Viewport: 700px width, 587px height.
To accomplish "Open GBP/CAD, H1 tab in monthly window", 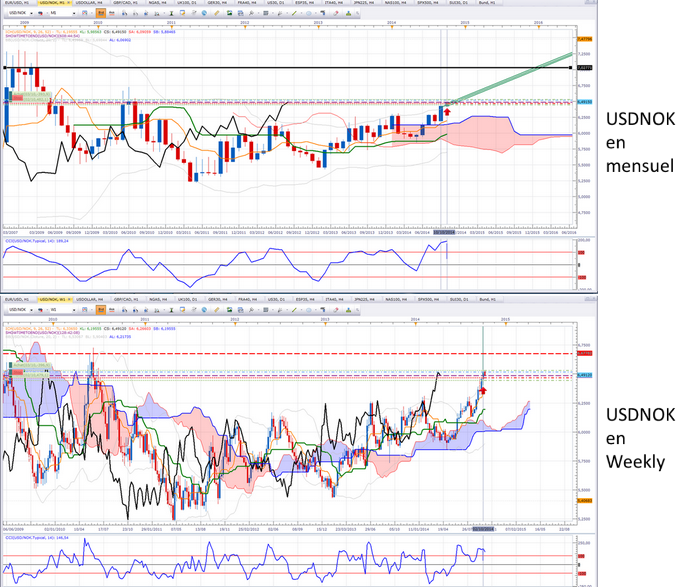I will tap(125, 3).
